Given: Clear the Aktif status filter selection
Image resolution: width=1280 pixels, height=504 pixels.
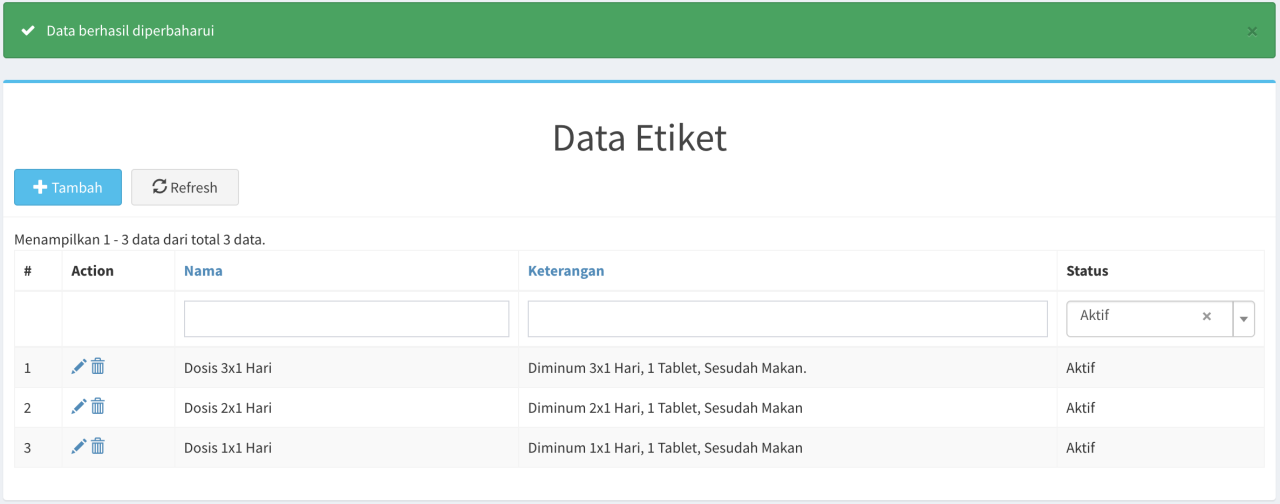Looking at the screenshot, I should (1206, 316).
